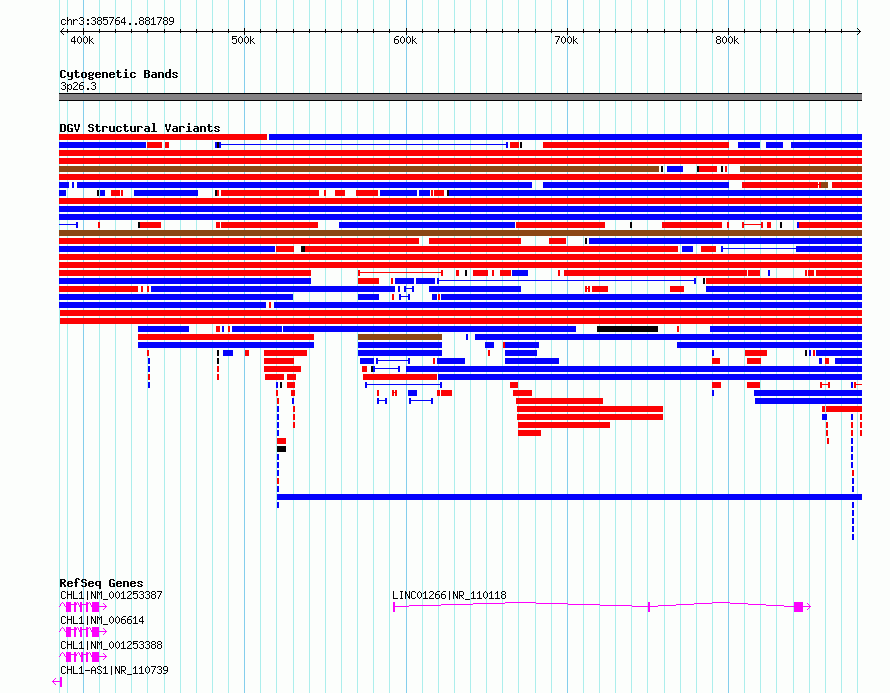The image size is (890, 693).
Task: Select the CHL1-AS1 gene arrow glyph
Action: (57, 682)
